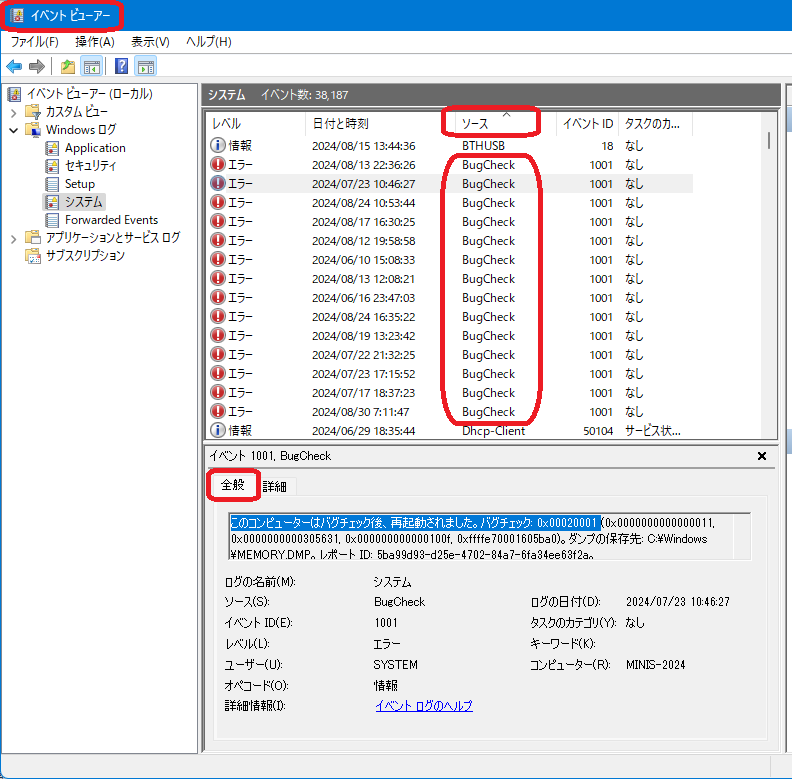Expand the カスタム ビュー tree node
The image size is (792, 779).
pos(14,113)
